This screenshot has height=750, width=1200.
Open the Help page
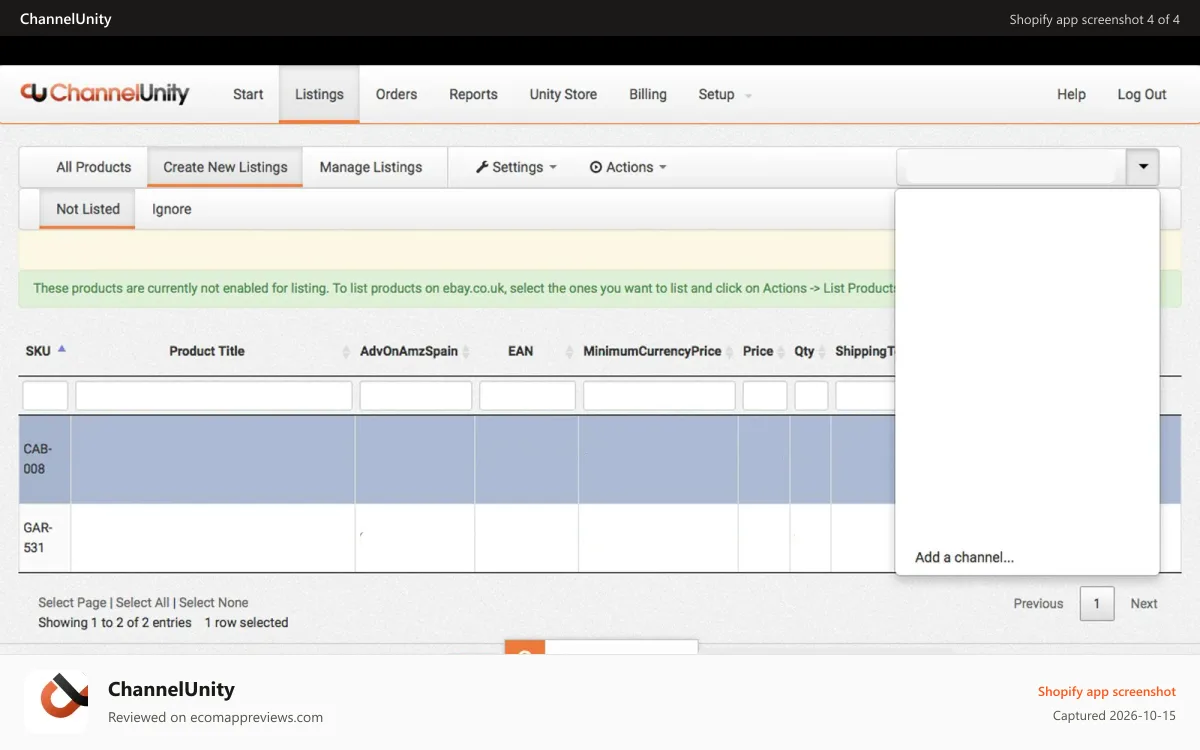1071,94
